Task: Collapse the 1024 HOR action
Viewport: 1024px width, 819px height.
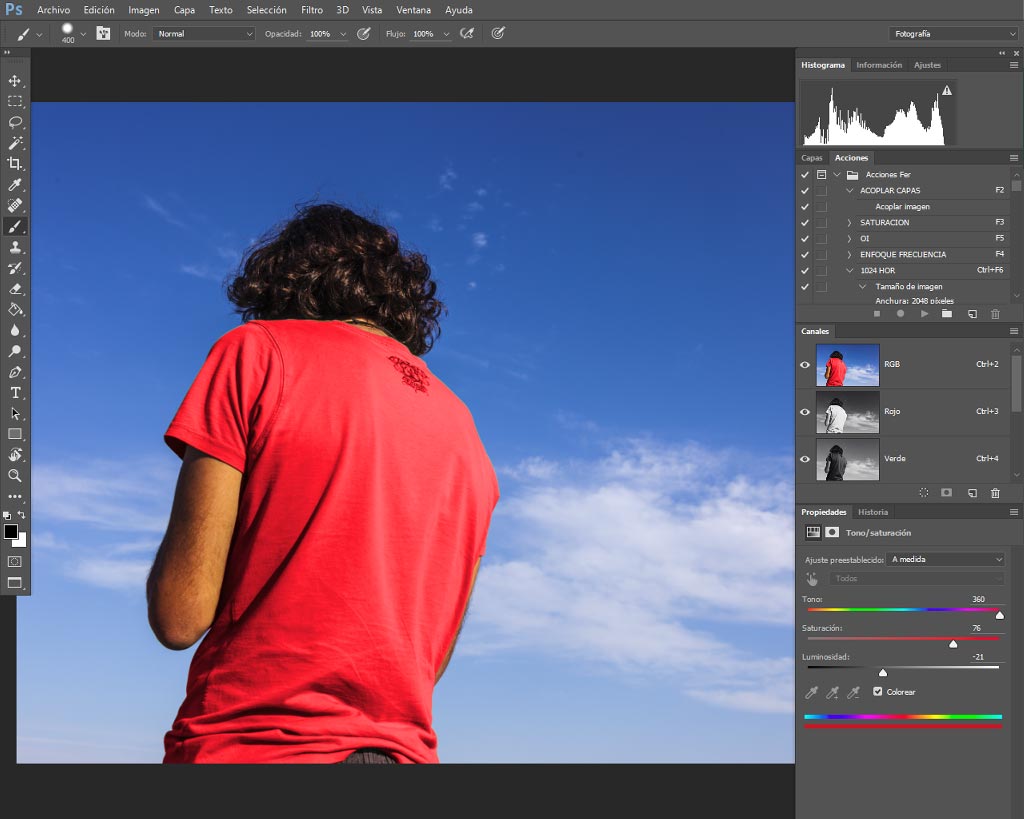Action: (x=849, y=270)
